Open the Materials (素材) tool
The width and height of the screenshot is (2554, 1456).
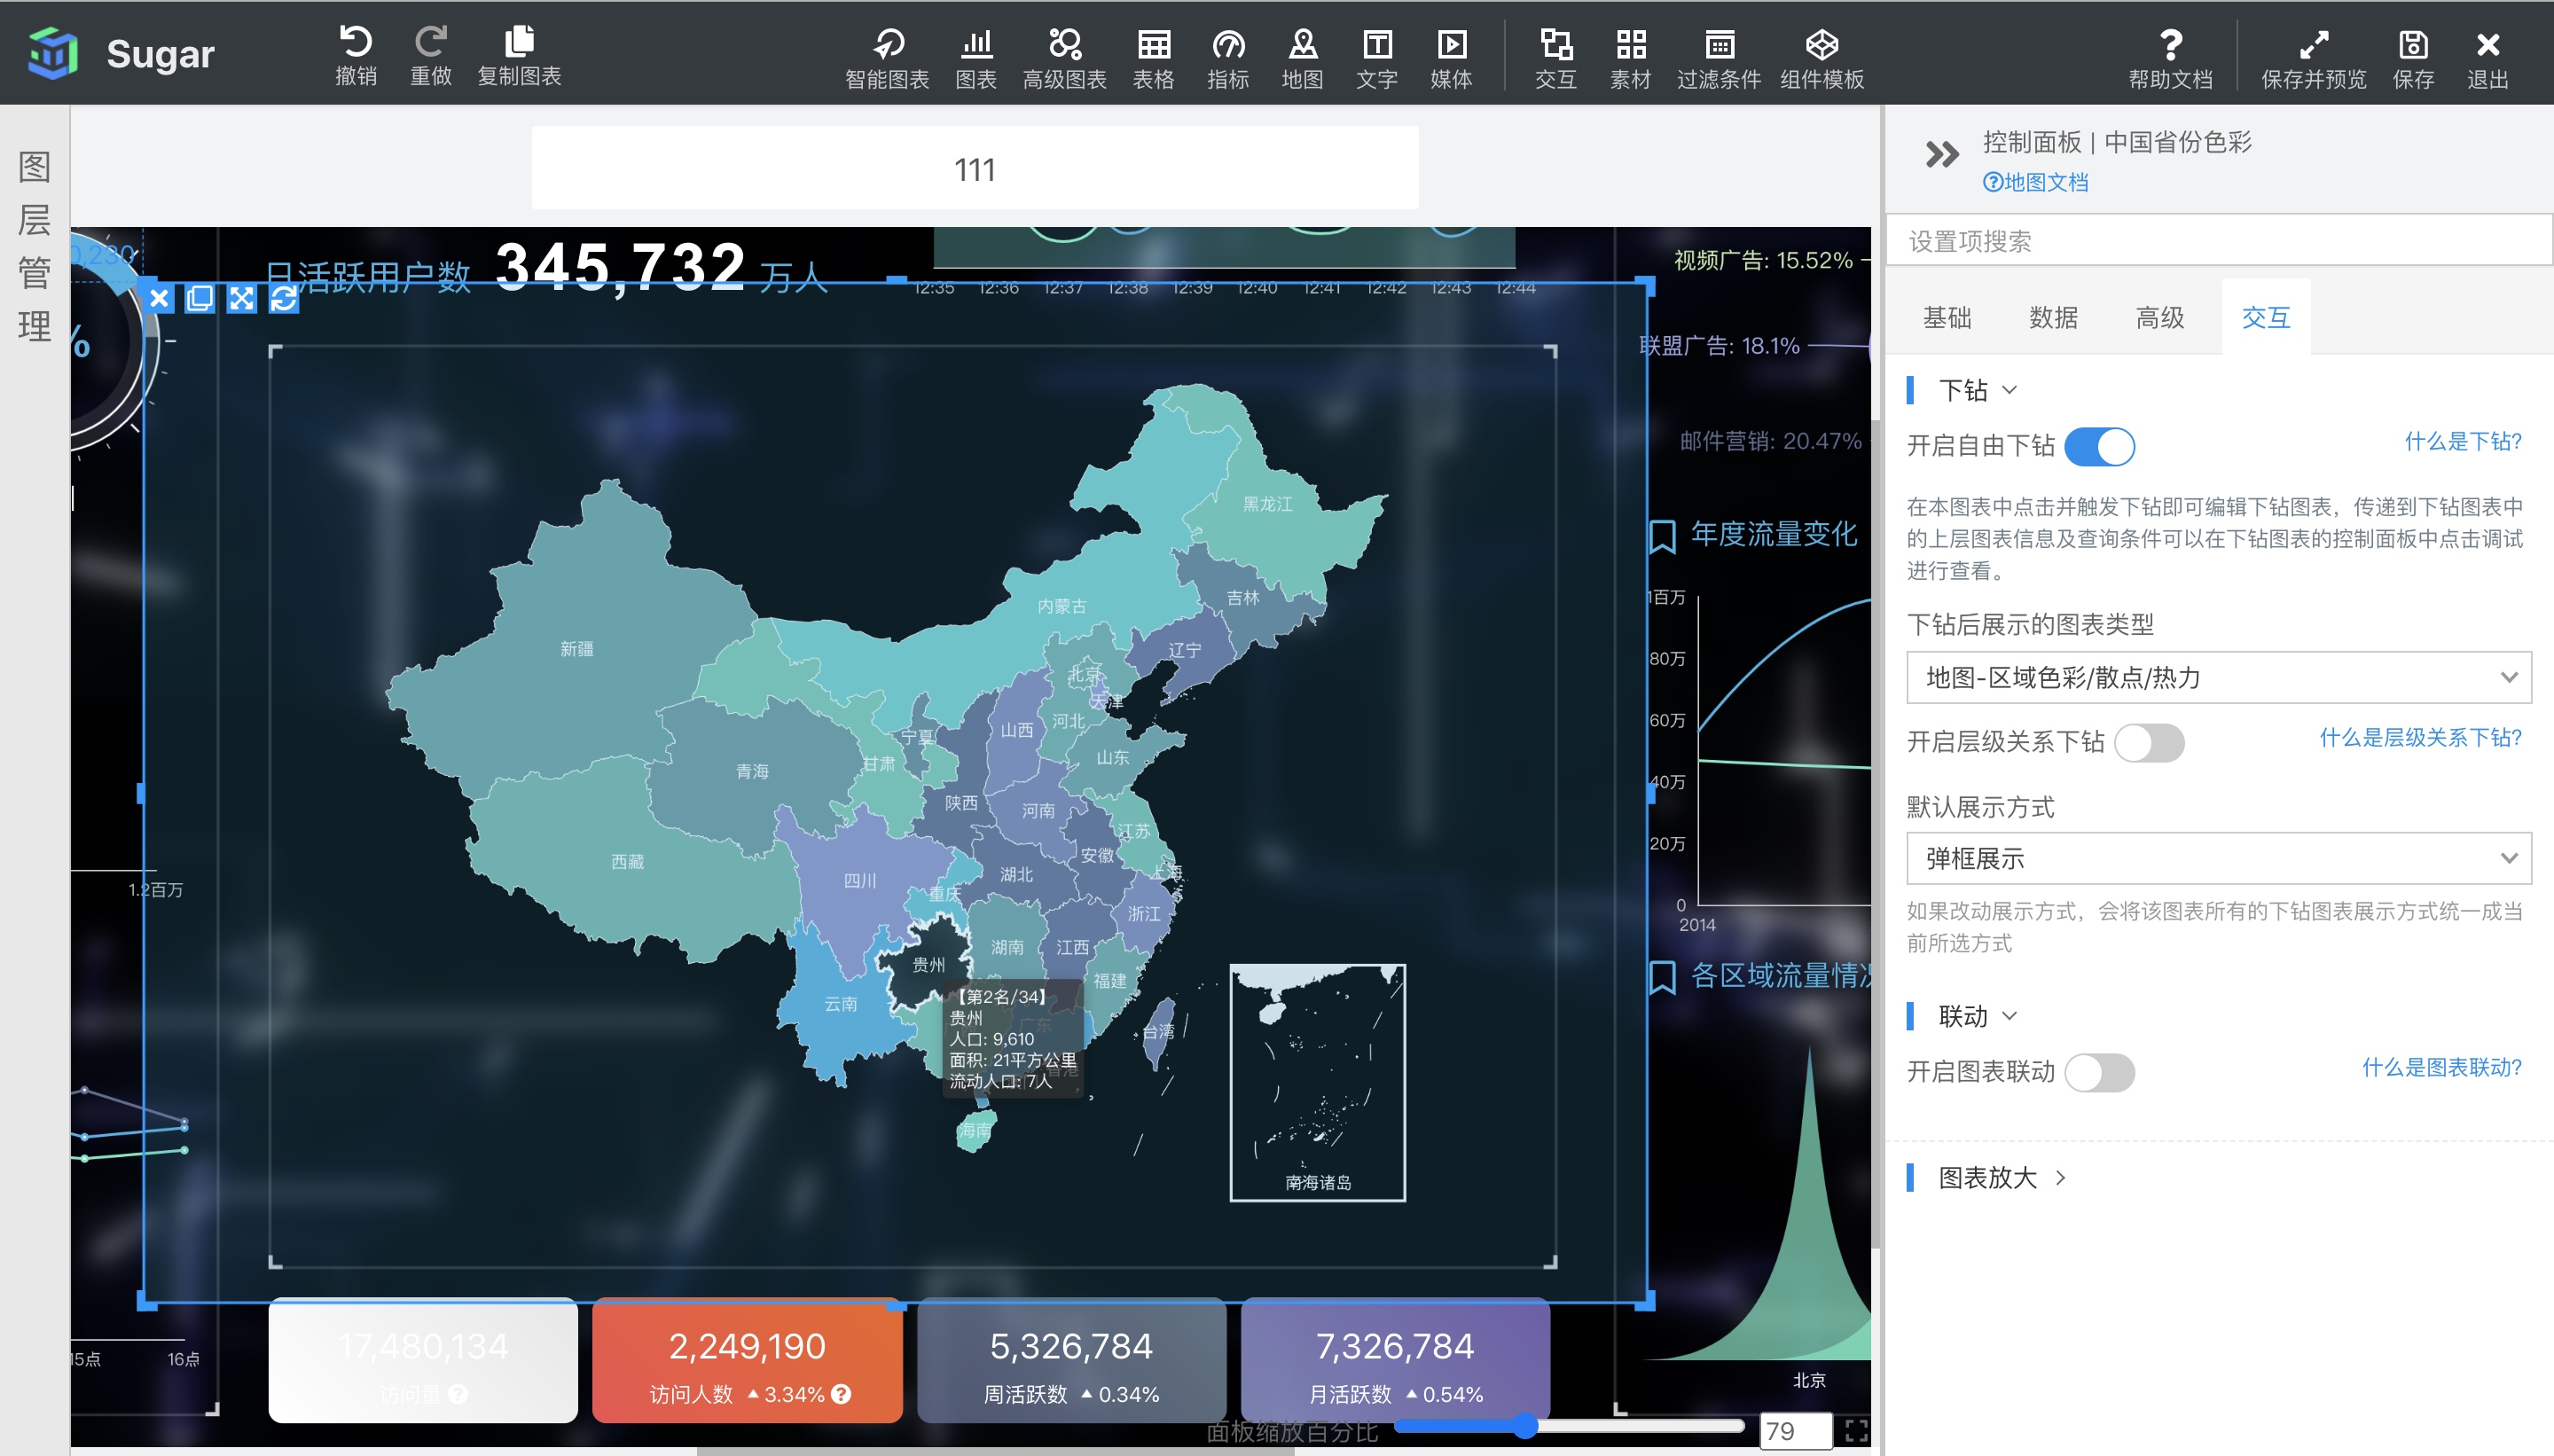pyautogui.click(x=1630, y=58)
